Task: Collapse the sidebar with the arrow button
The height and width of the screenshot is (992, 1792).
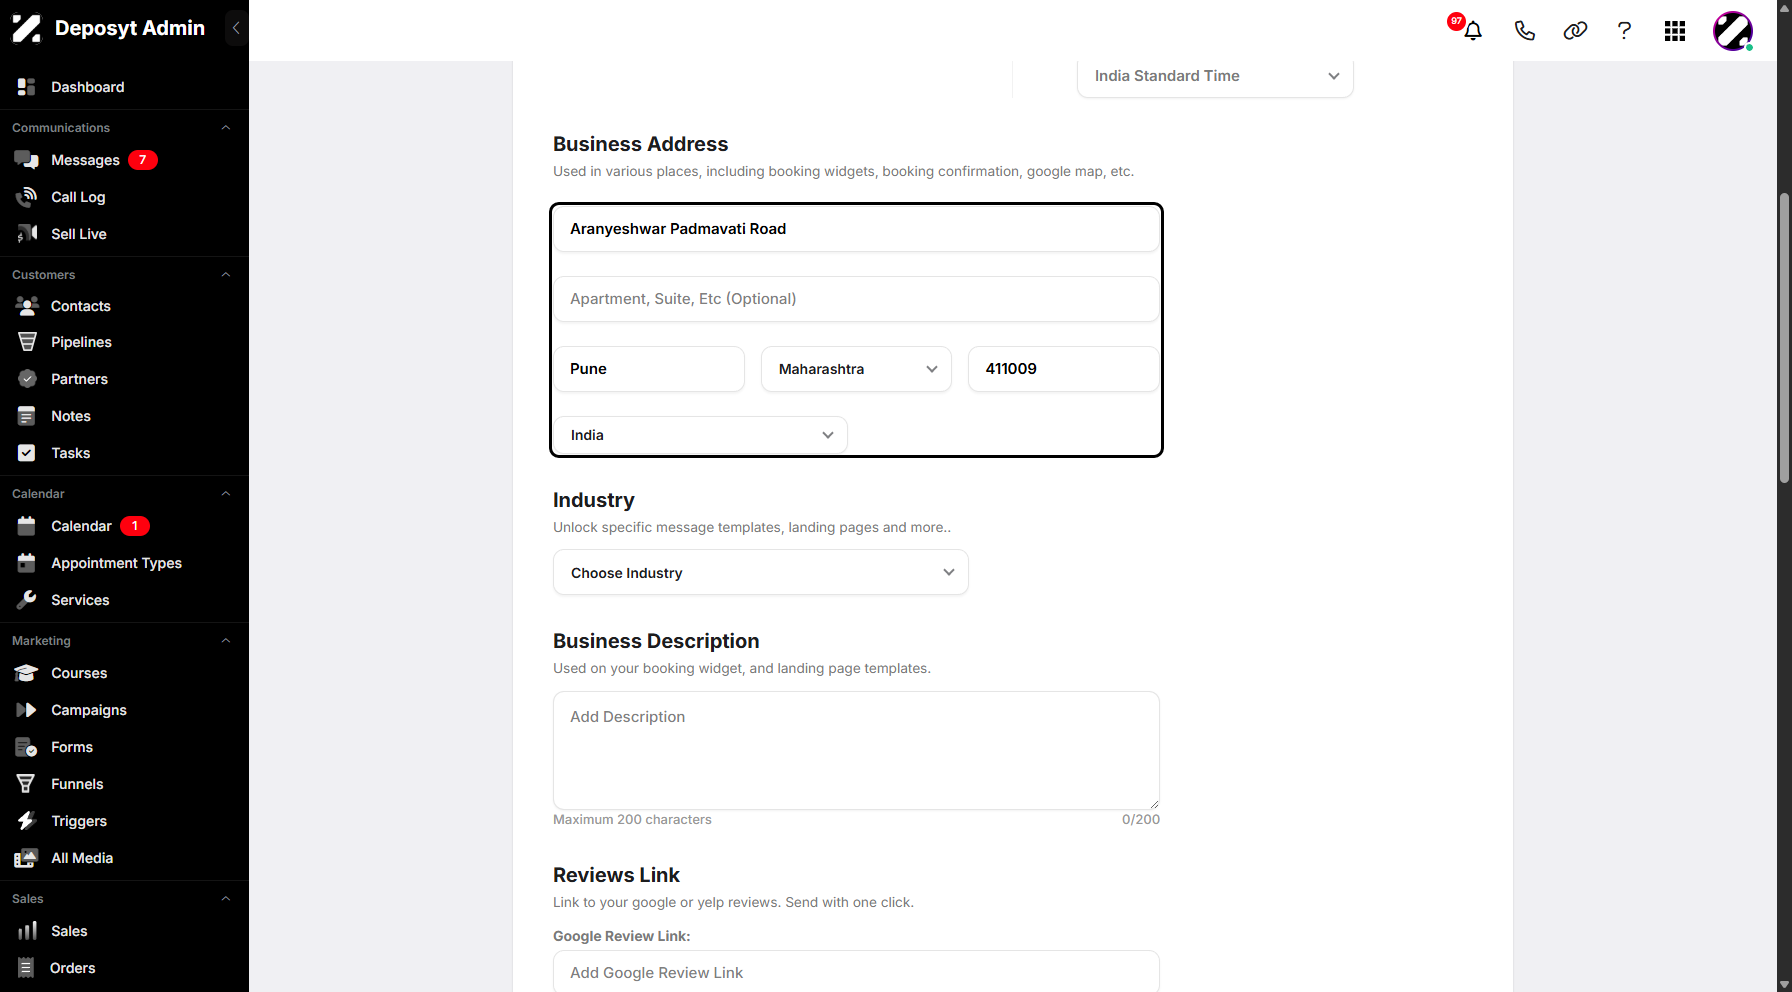Action: [x=236, y=28]
